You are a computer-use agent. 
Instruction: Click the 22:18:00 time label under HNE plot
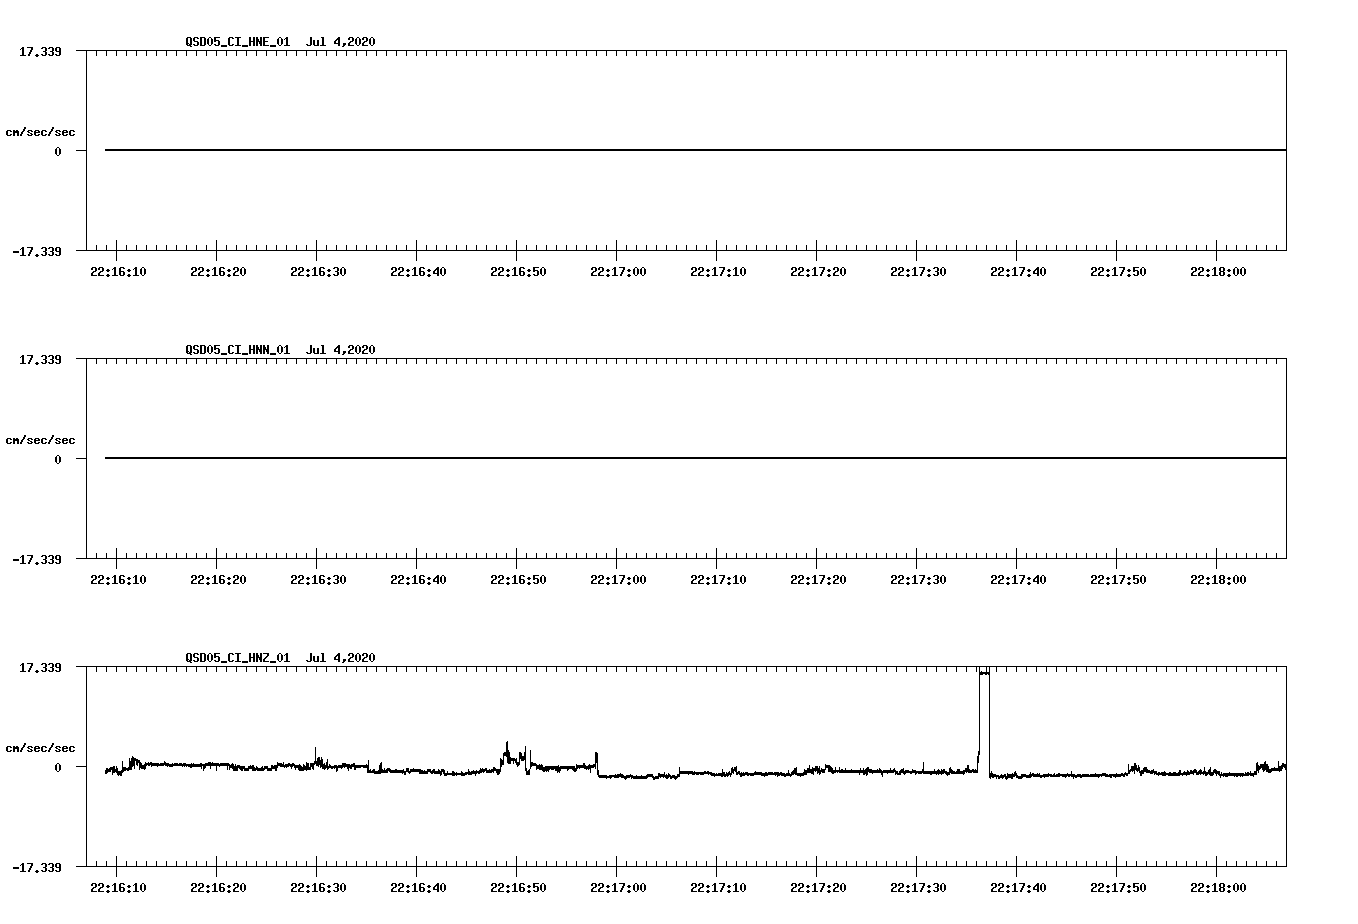coord(1218,272)
